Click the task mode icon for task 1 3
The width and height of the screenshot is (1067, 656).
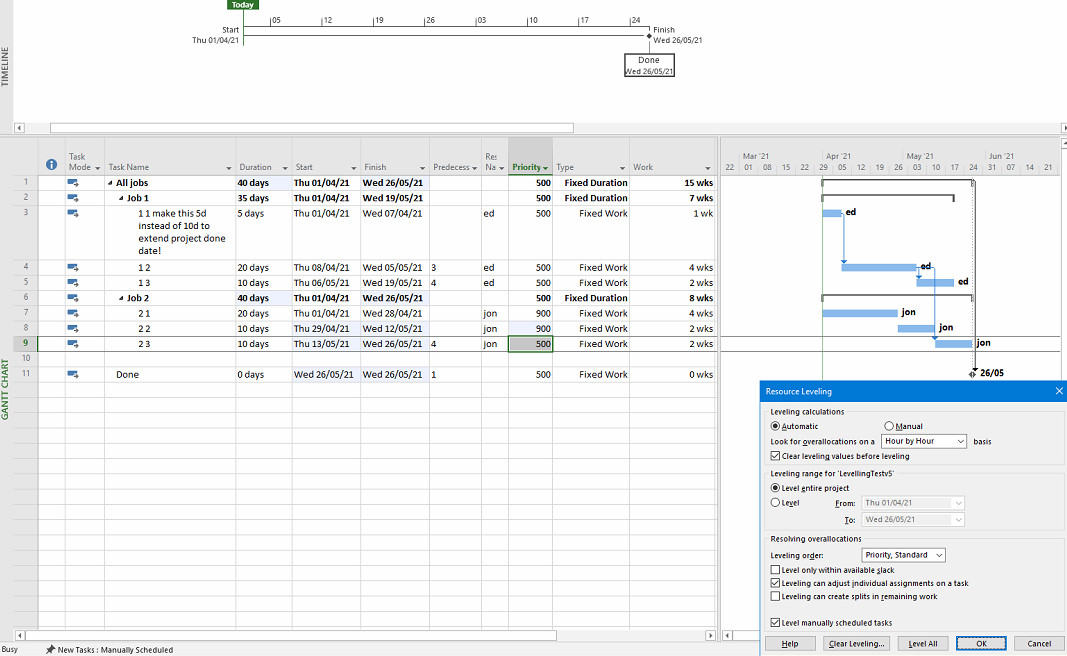pyautogui.click(x=73, y=282)
